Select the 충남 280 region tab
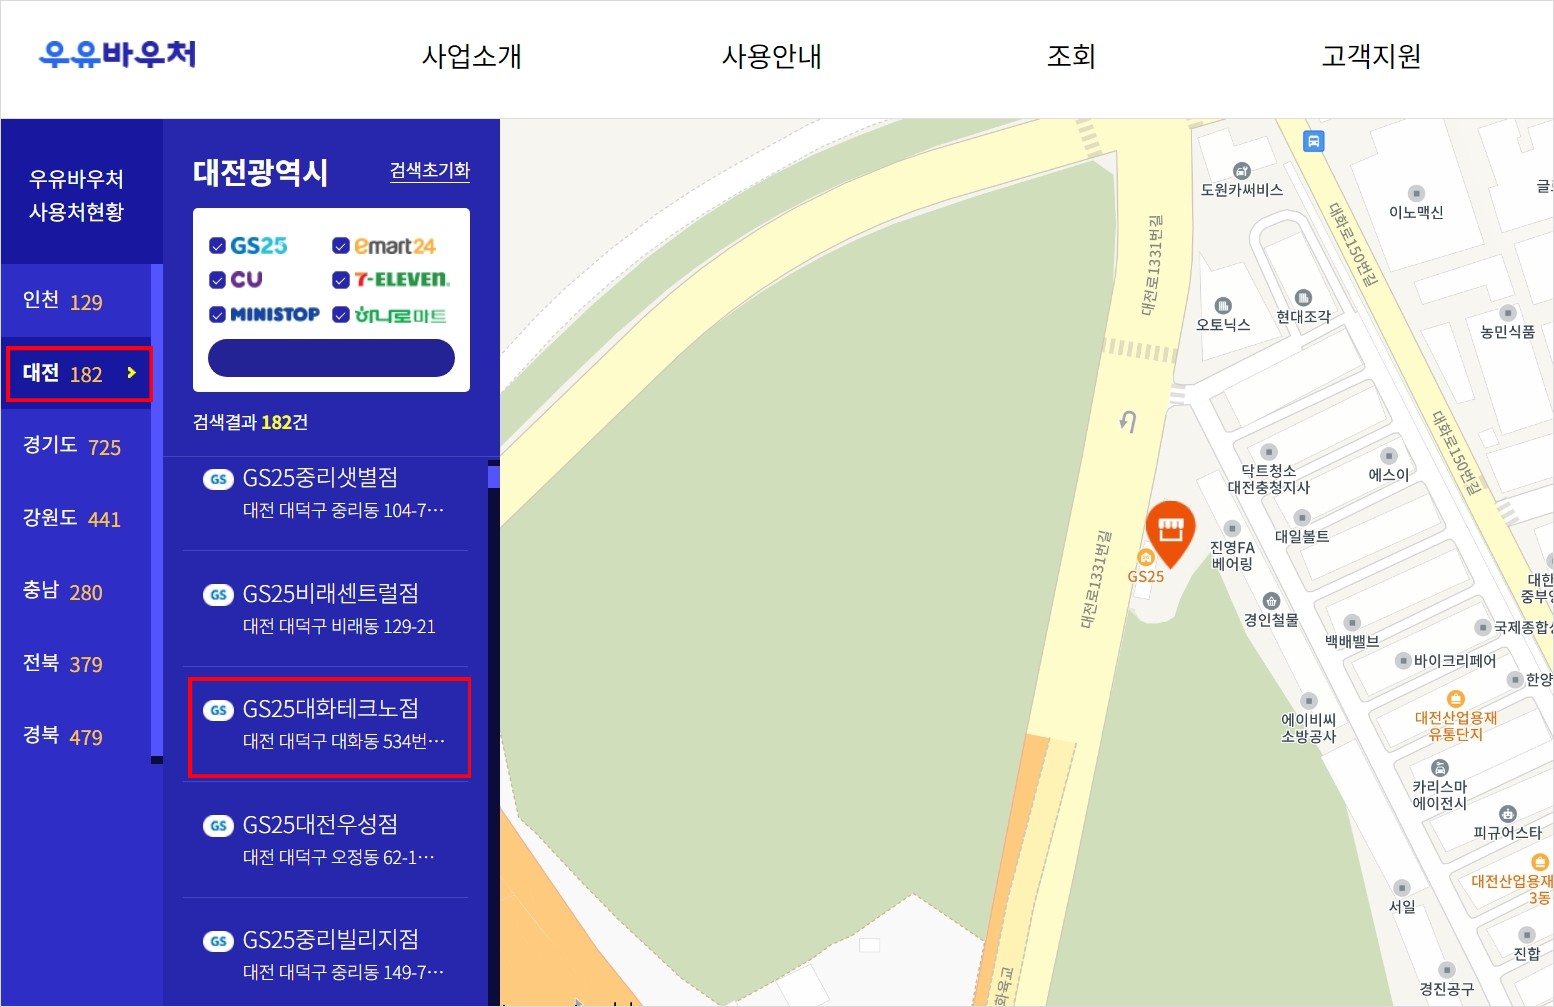Viewport: 1554px width, 1007px height. point(76,591)
